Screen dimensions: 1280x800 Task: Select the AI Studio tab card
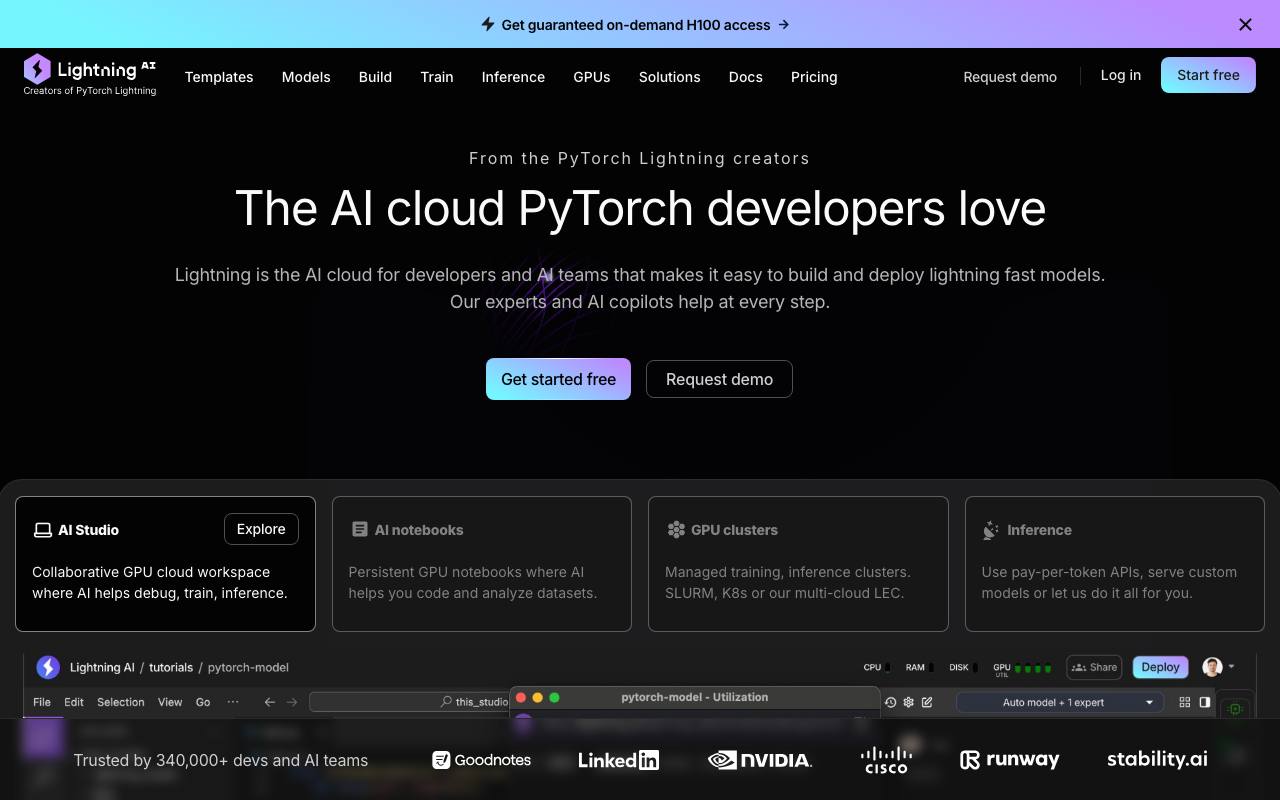(x=165, y=564)
